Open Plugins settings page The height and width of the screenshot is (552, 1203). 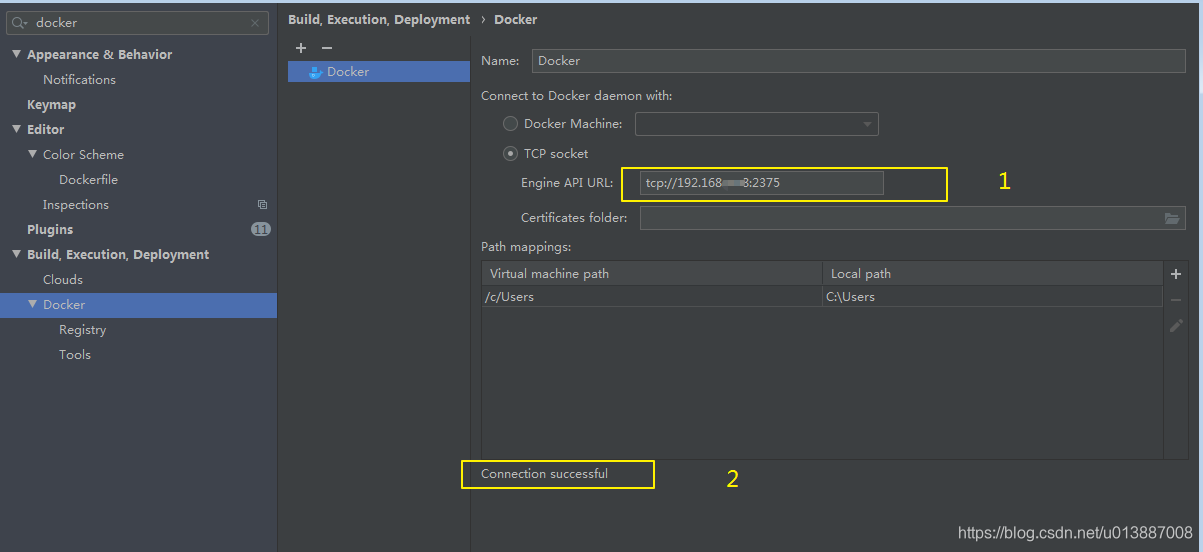click(x=50, y=229)
